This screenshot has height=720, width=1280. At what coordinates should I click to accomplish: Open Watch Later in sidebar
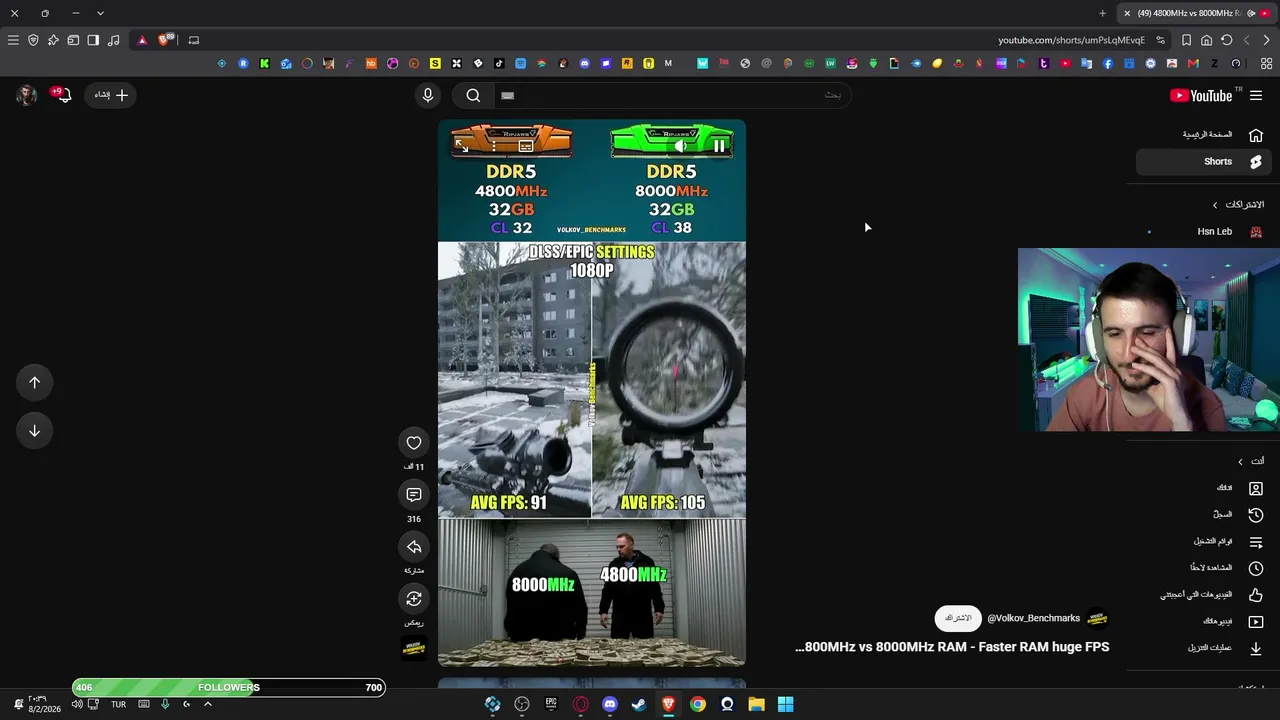pos(1204,567)
